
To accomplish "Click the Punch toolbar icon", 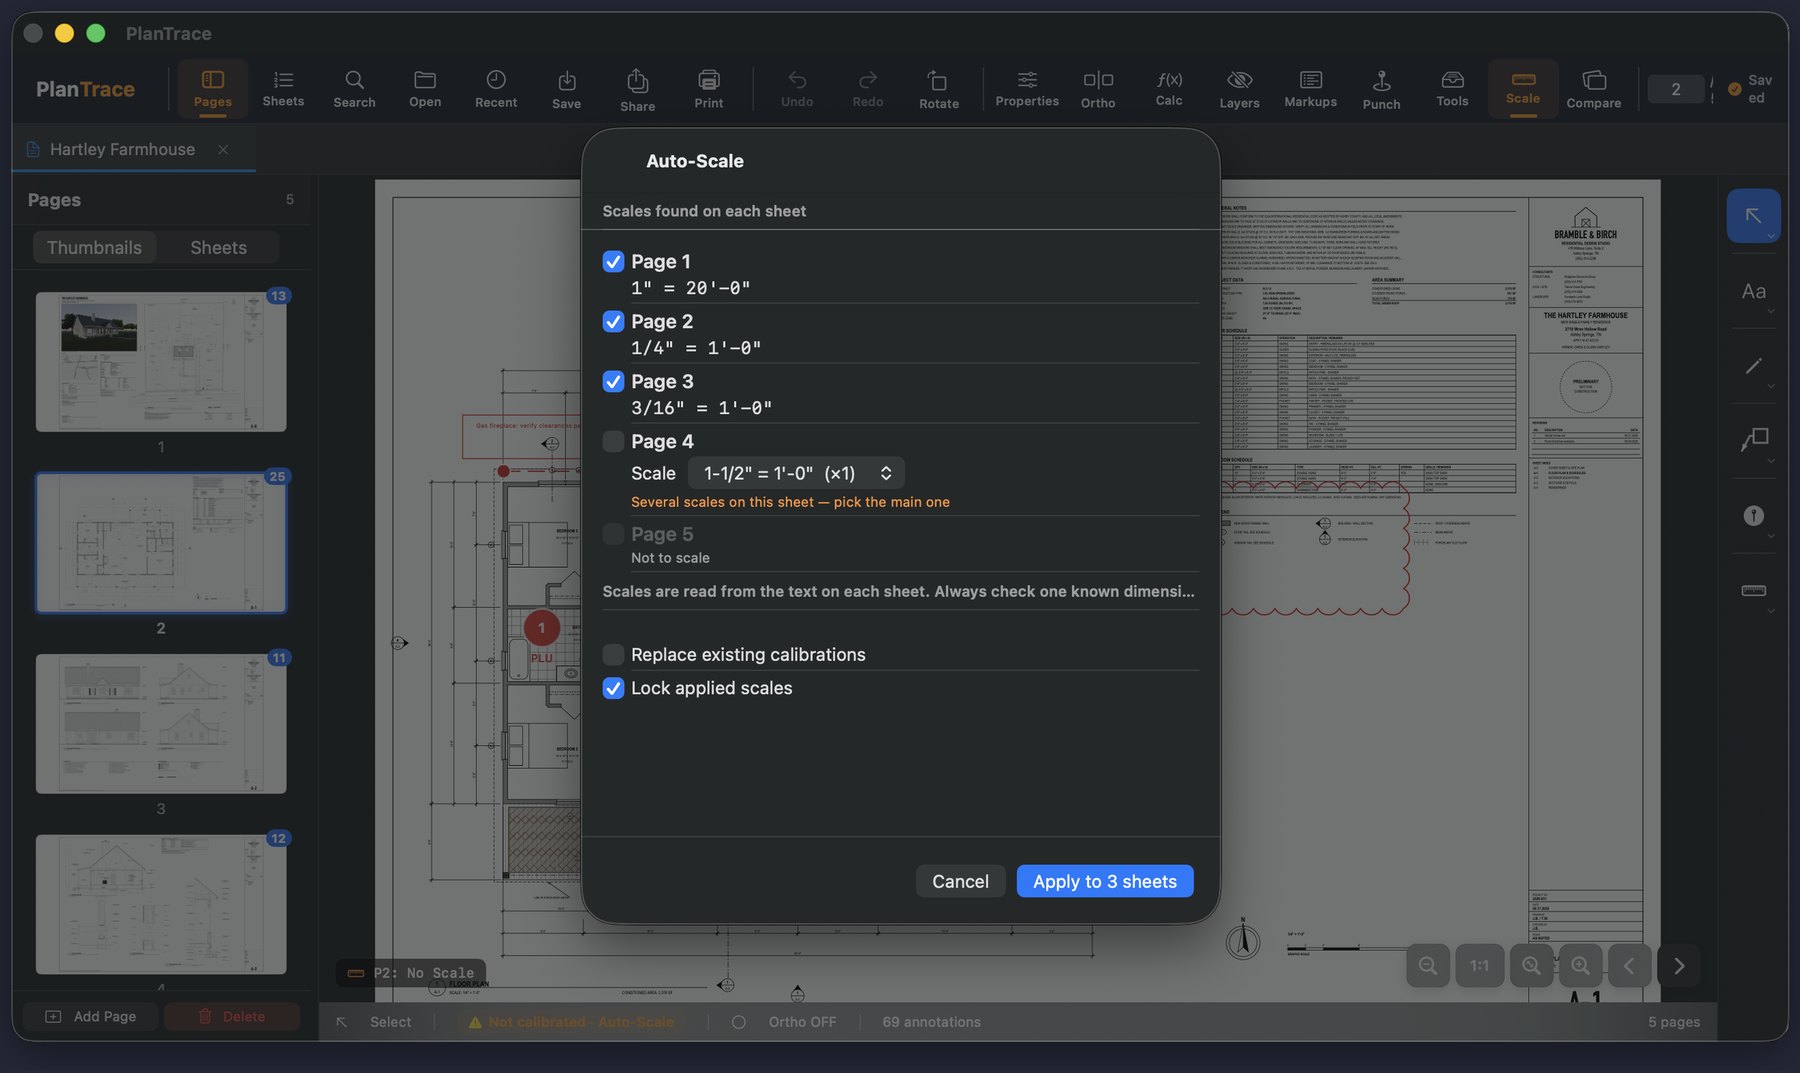I will (x=1382, y=88).
